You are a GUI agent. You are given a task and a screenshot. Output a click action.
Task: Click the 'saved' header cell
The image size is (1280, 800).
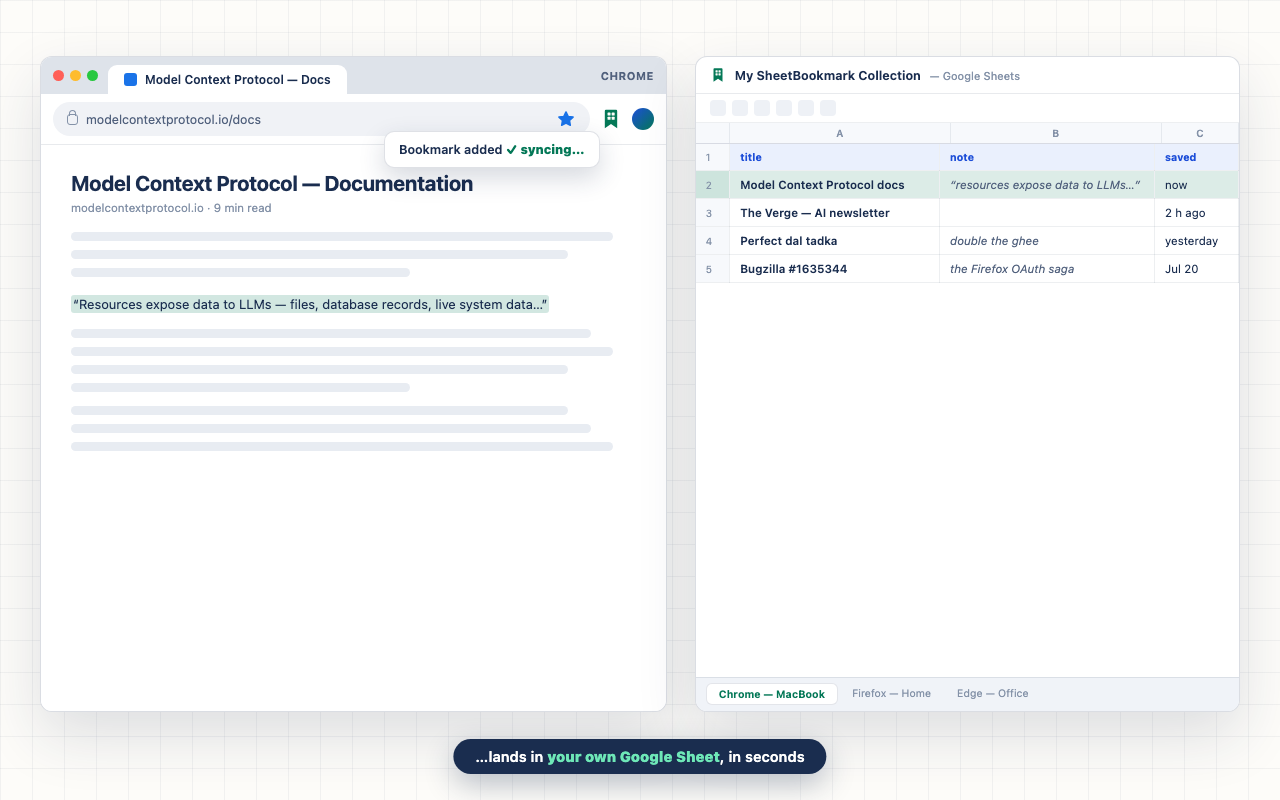[x=1196, y=157]
